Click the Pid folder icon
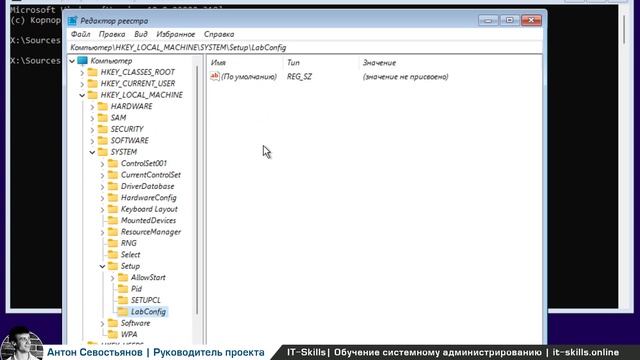Screen dimensions: 640x360 pyautogui.click(x=123, y=289)
